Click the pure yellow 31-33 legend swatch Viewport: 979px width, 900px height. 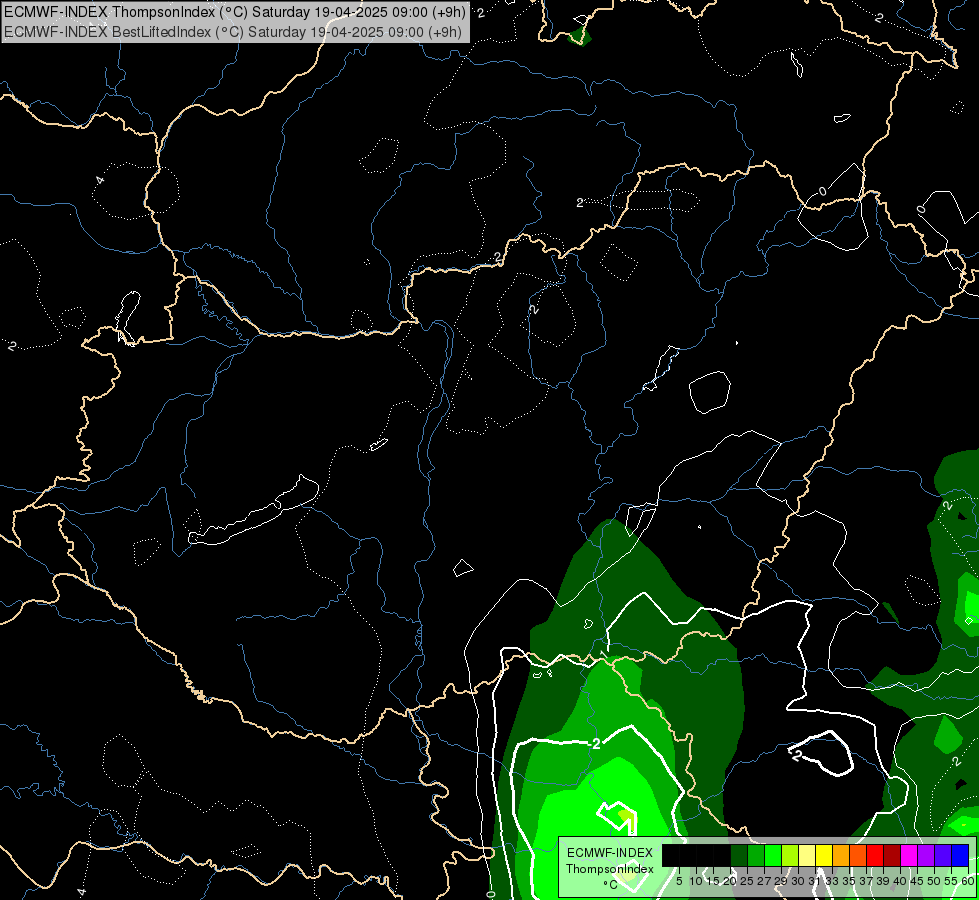point(824,855)
